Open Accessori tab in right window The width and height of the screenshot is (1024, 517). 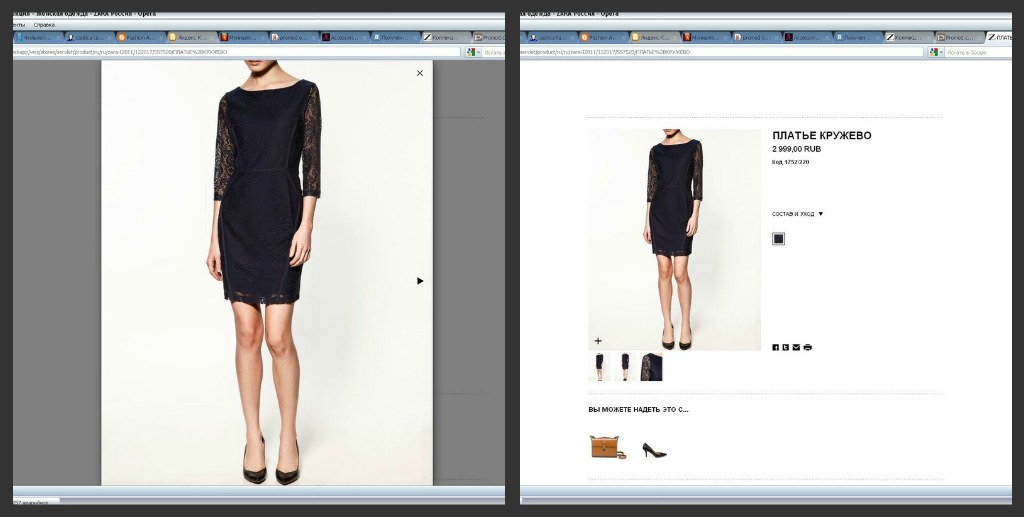(x=808, y=38)
